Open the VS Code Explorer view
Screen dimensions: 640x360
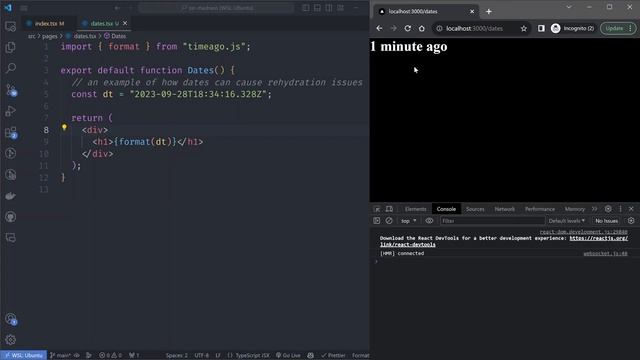point(11,47)
